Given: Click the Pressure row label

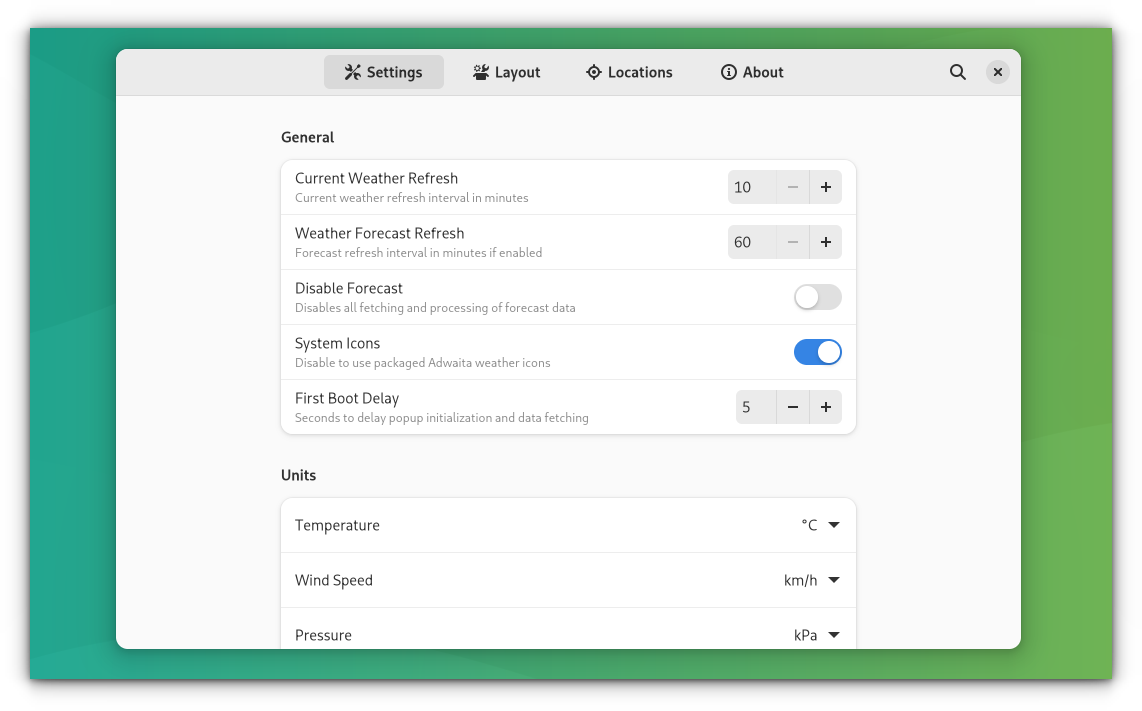Looking at the screenshot, I should pos(323,635).
